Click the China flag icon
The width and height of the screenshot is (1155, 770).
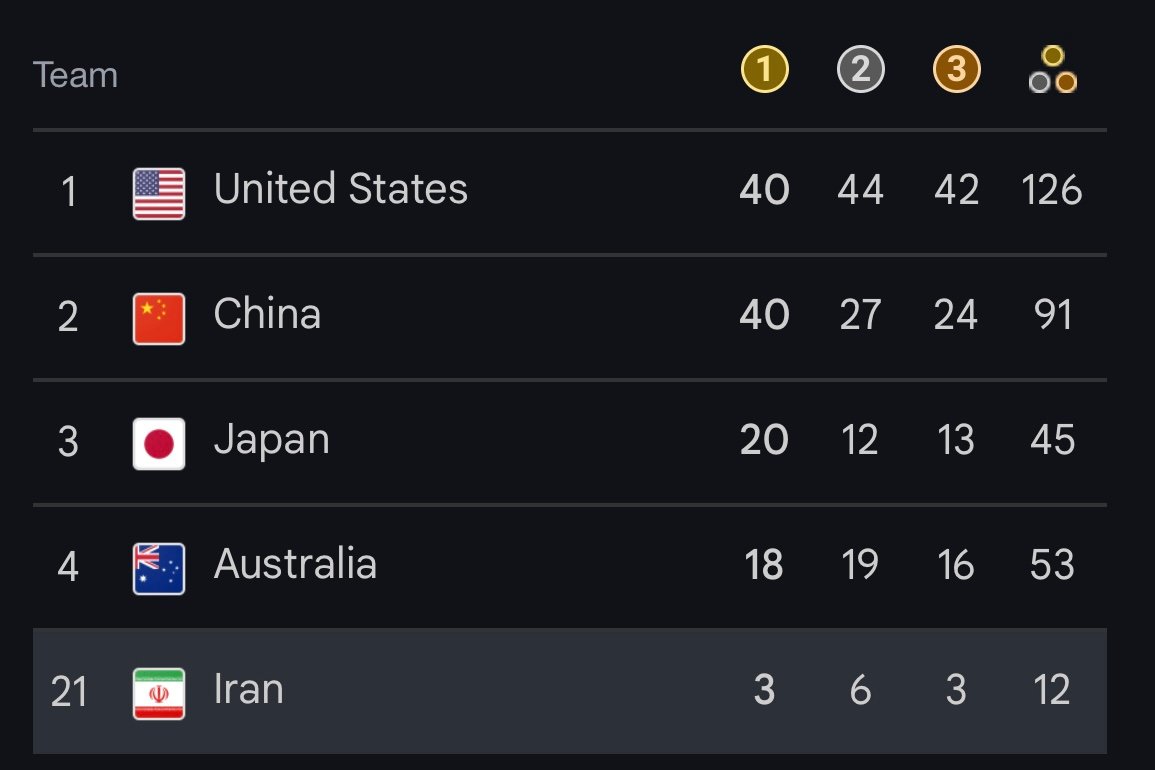[x=158, y=318]
